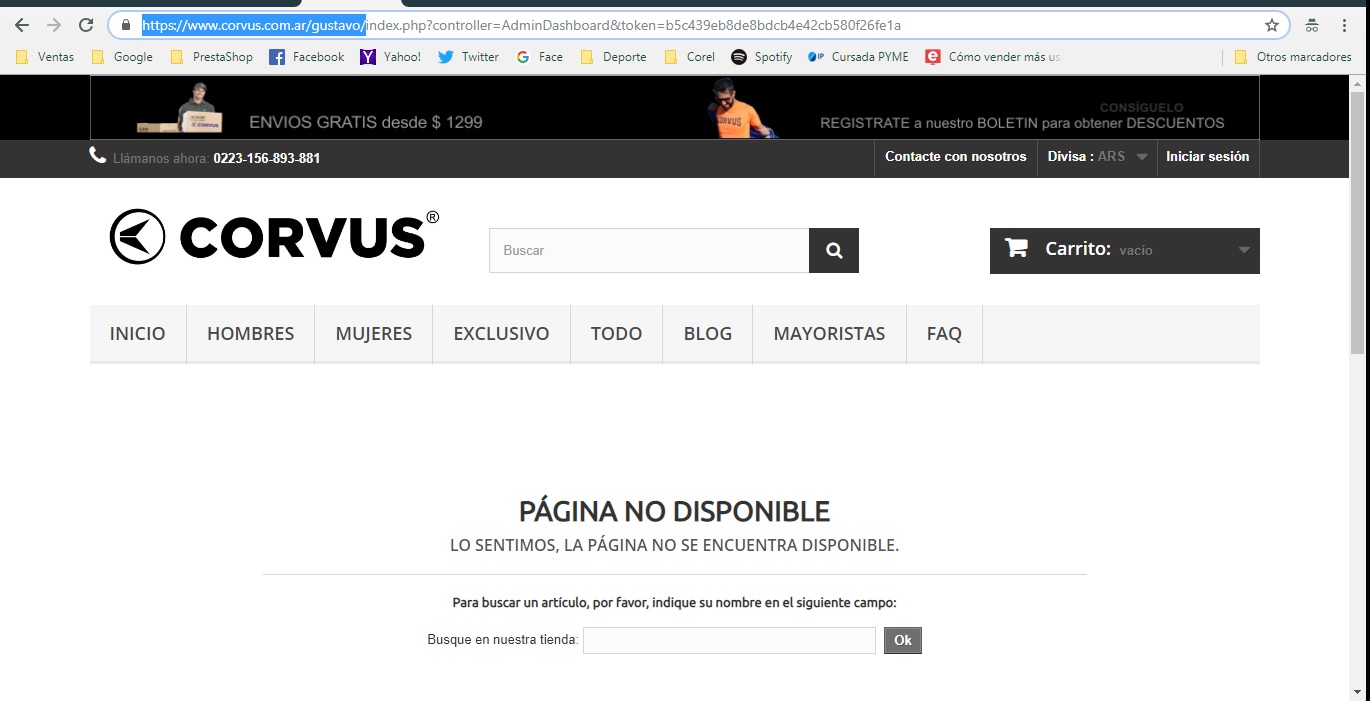The width and height of the screenshot is (1370, 701).
Task: Open the FAQ menu item
Action: point(945,334)
